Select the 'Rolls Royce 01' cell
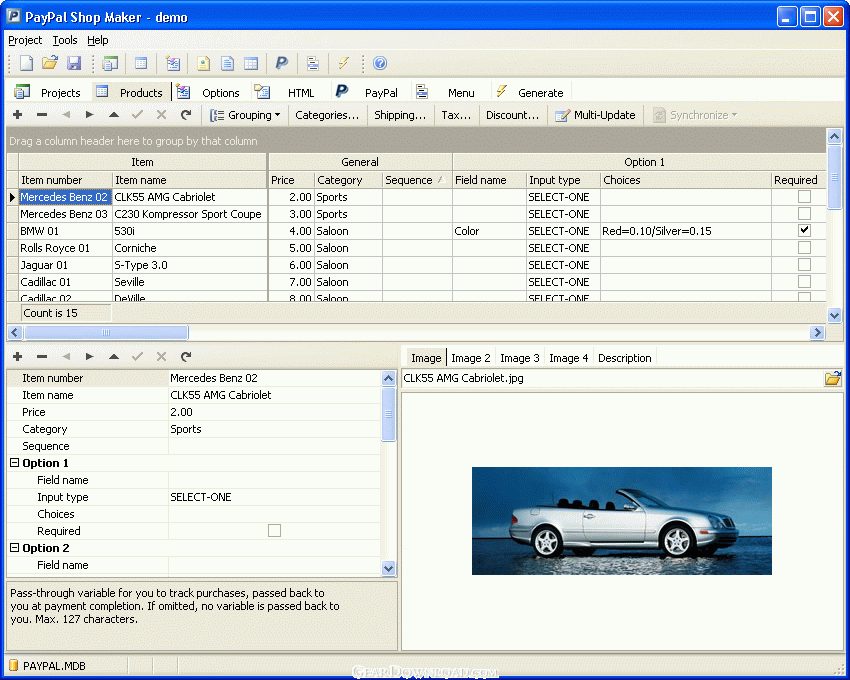 [x=66, y=248]
